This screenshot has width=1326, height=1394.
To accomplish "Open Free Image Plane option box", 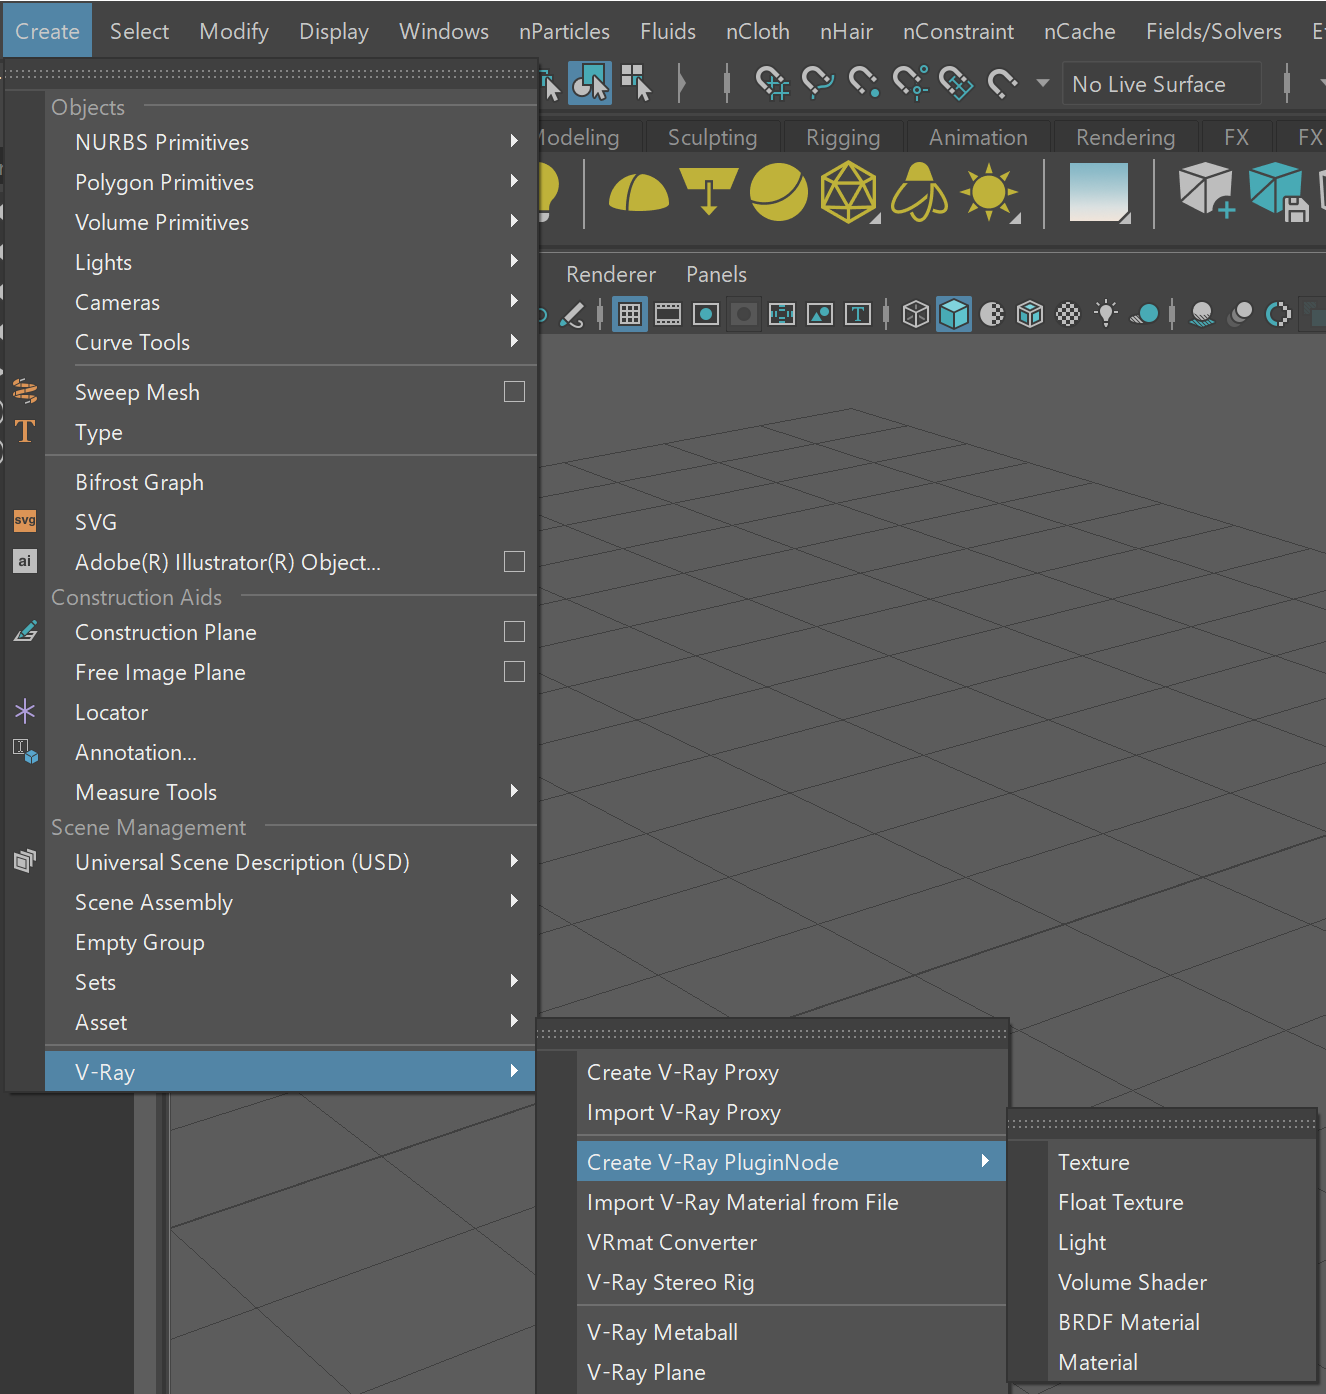I will click(514, 672).
